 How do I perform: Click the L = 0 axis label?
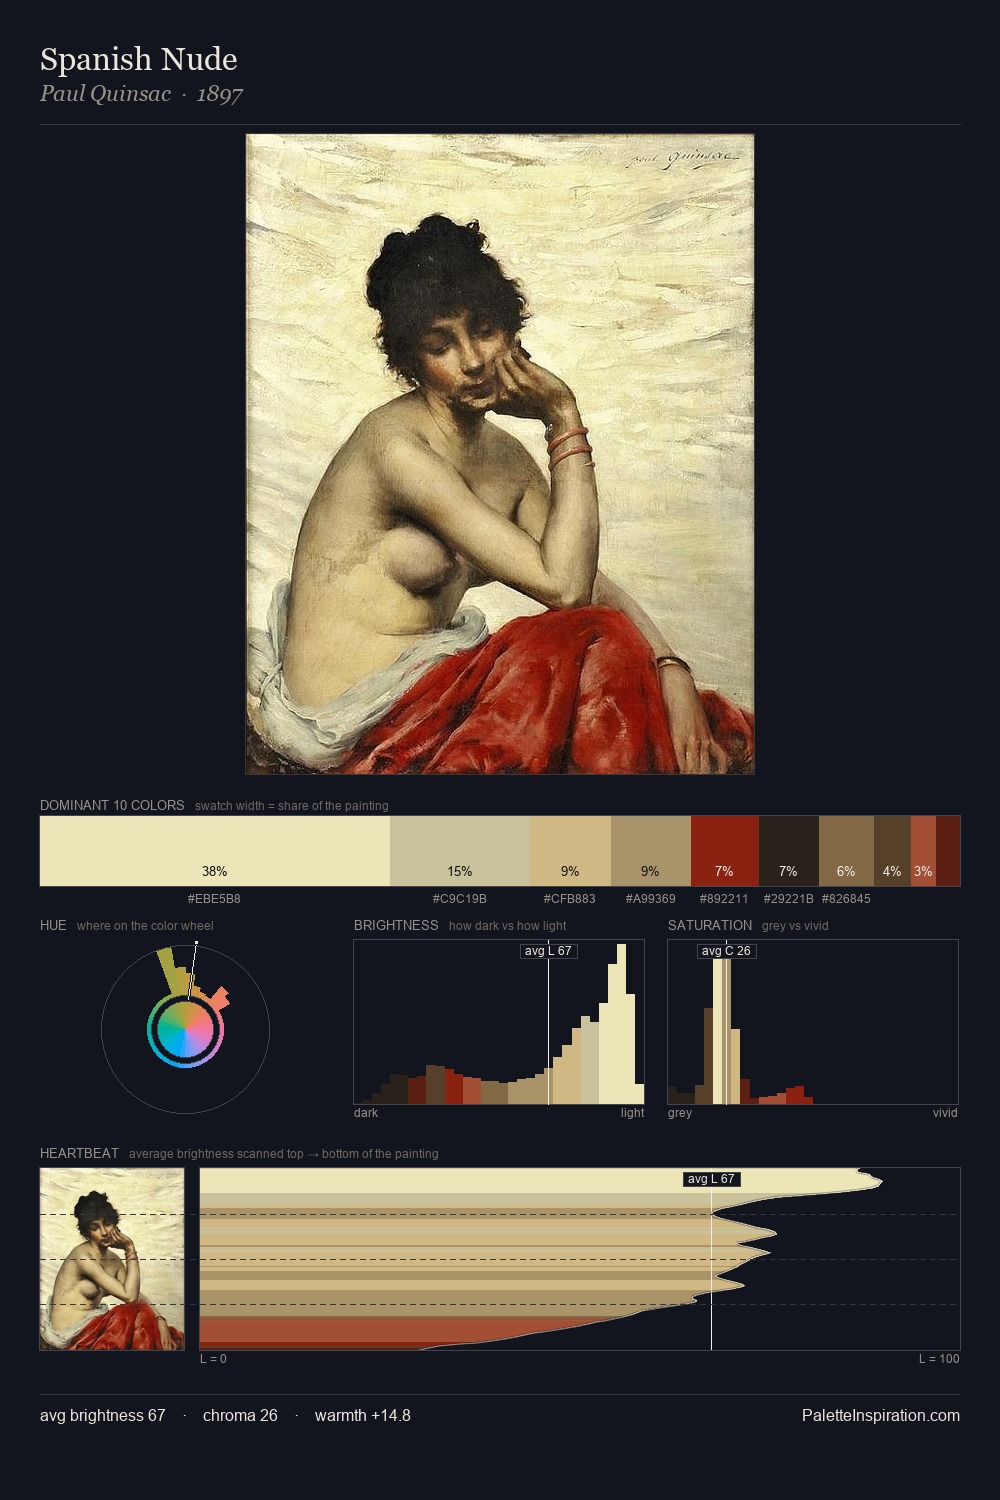pos(213,1359)
